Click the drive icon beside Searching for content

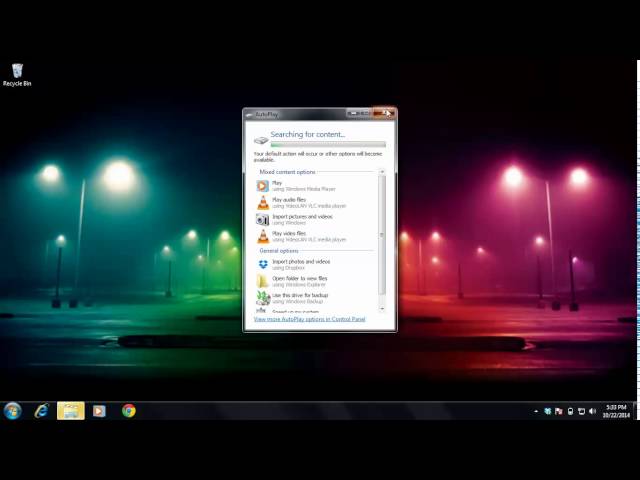(261, 140)
